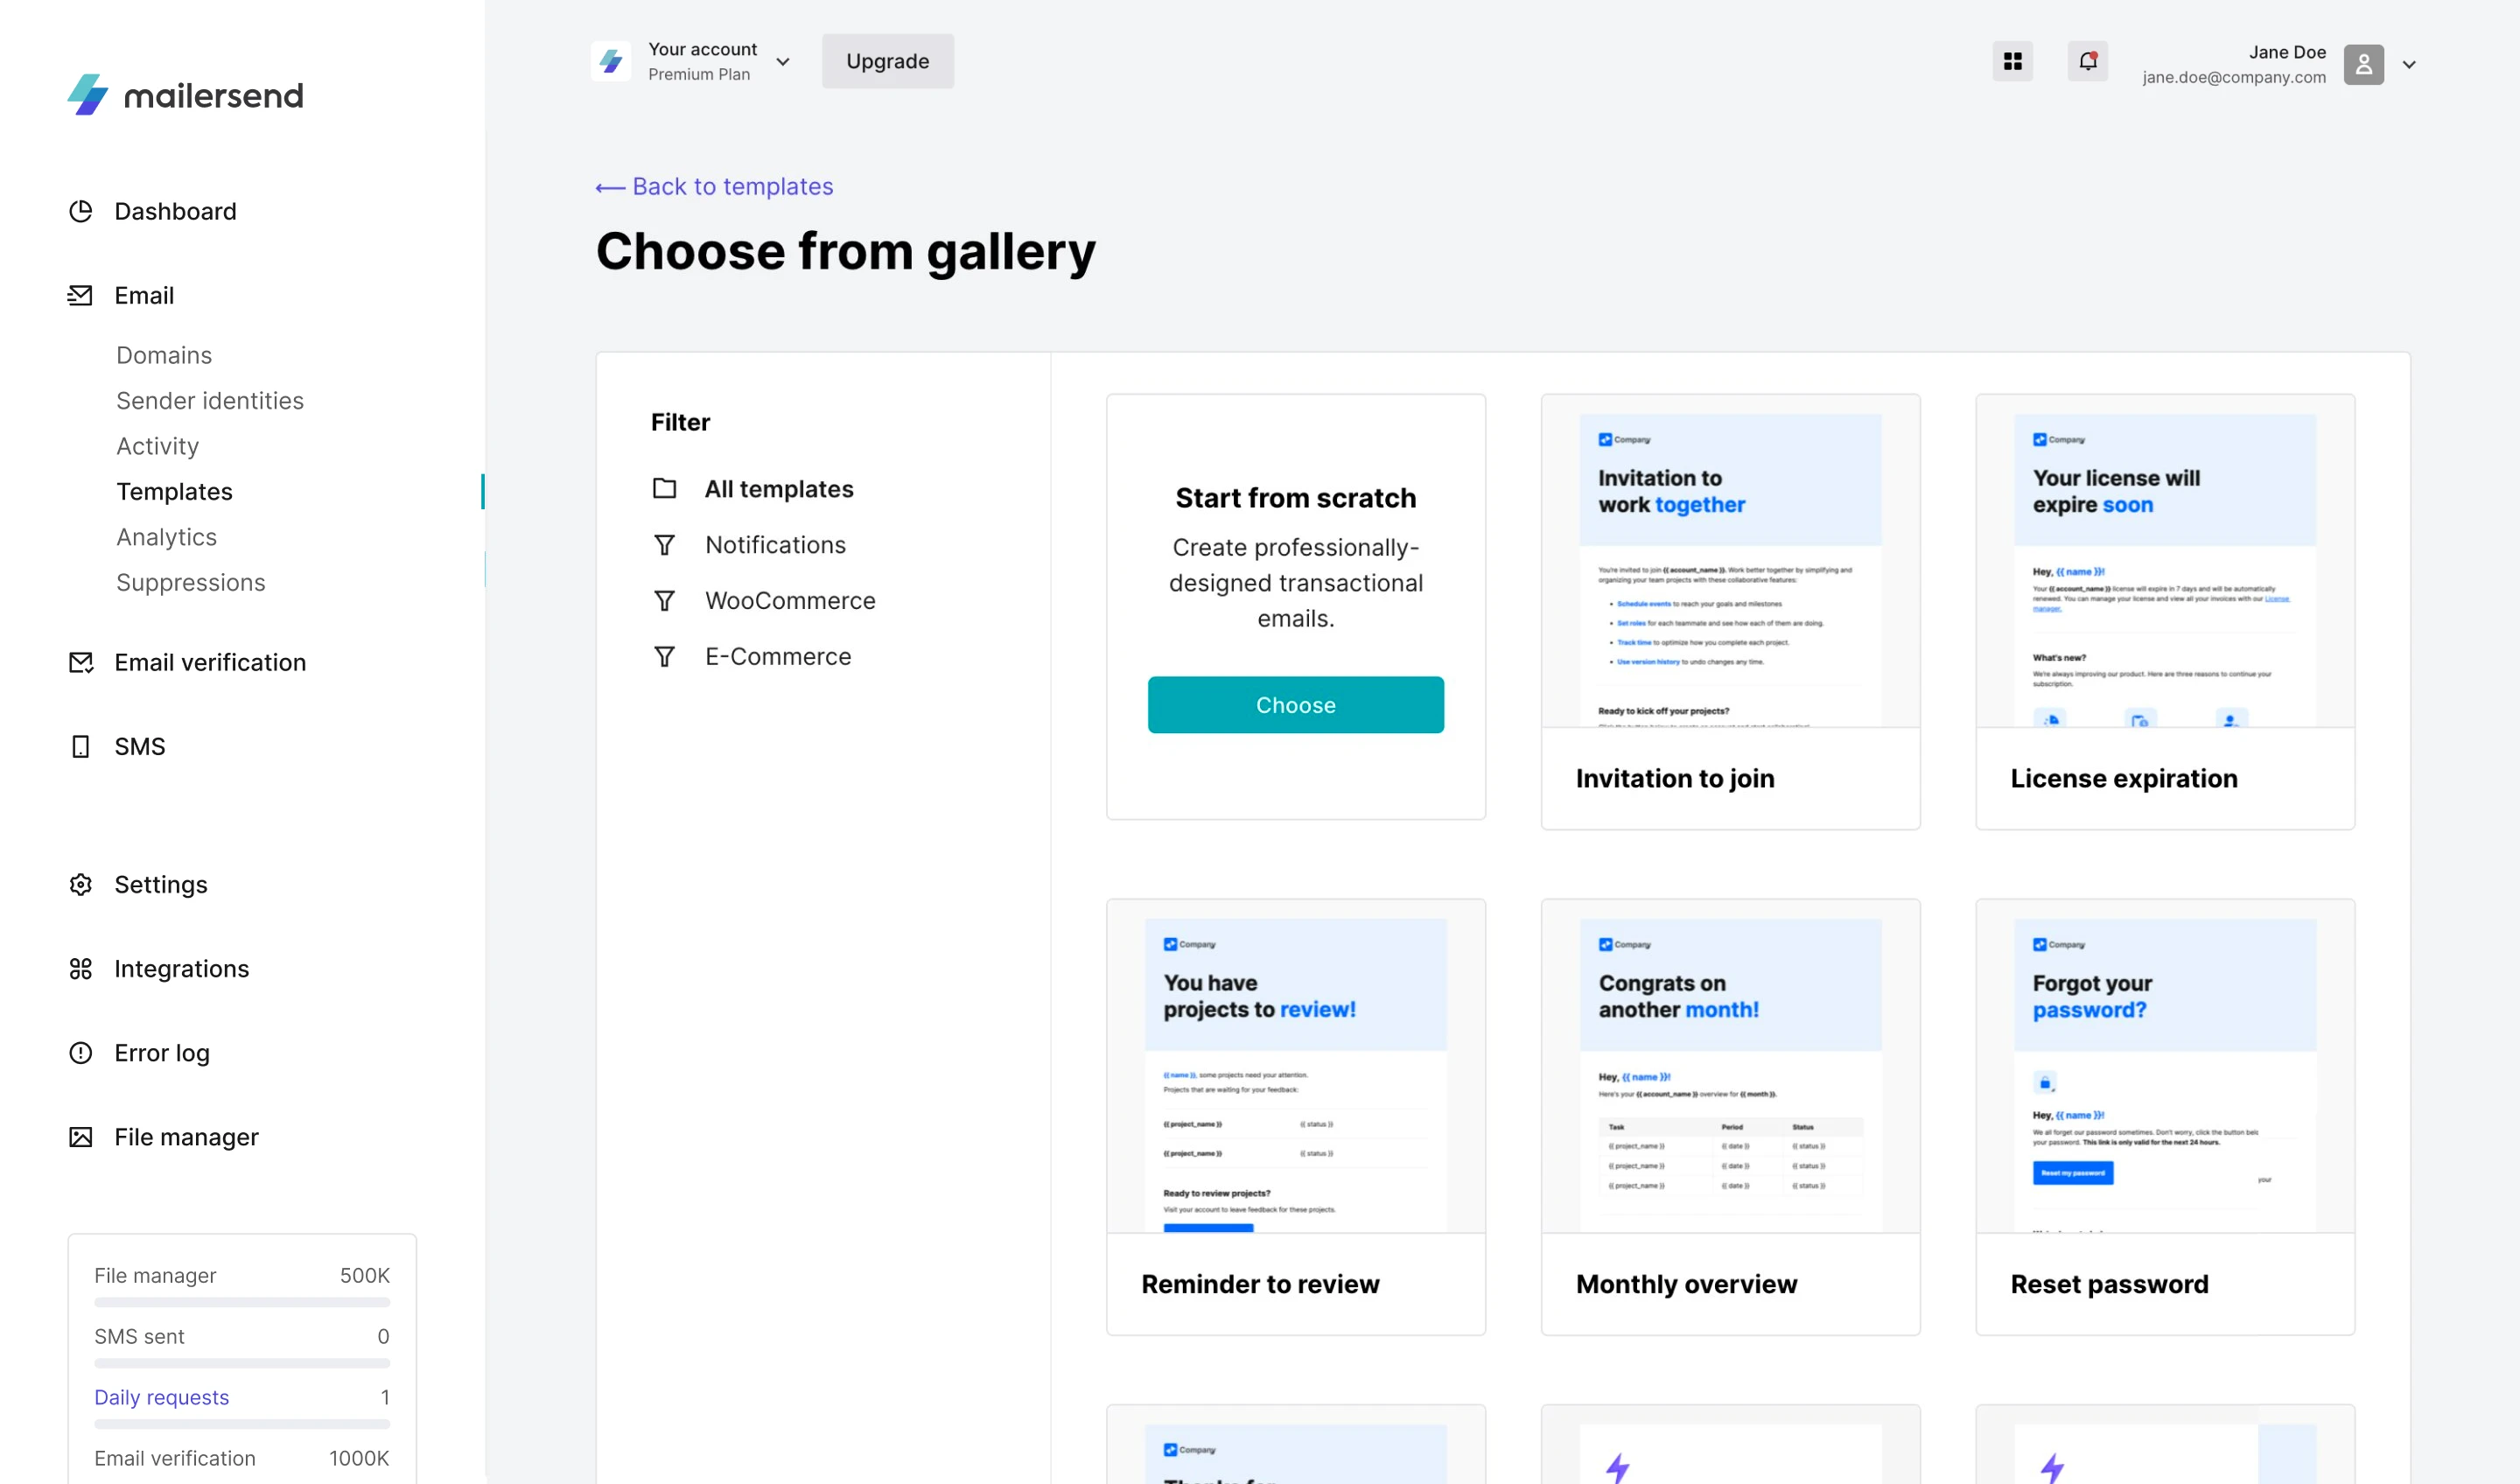The height and width of the screenshot is (1484, 2520).
Task: Click the back arrow before Back to templates
Action: (610, 188)
